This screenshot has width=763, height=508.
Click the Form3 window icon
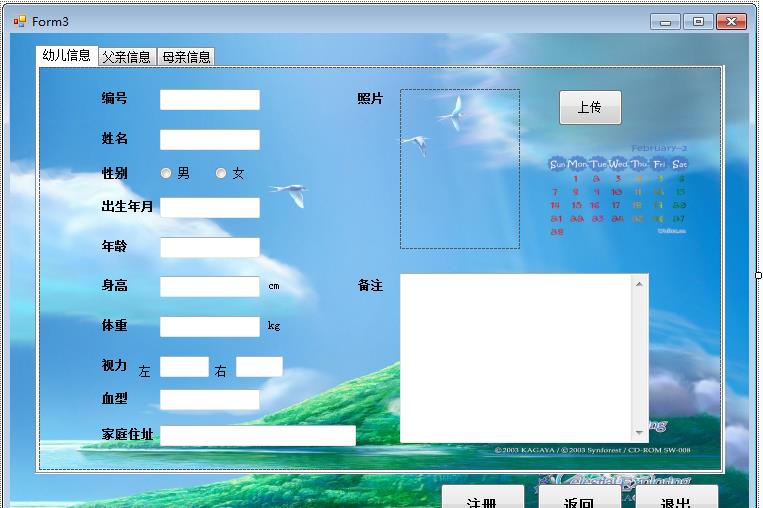pos(20,21)
